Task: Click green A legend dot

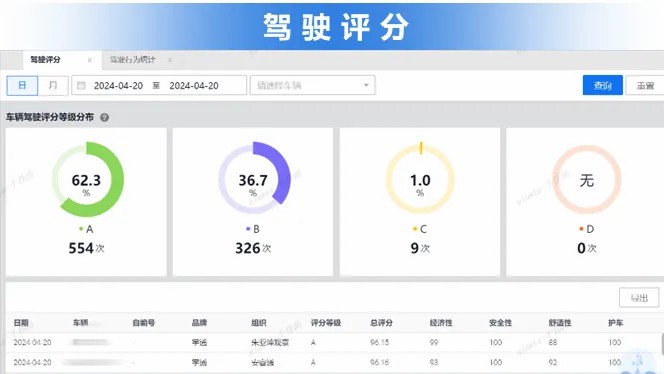Action: (x=81, y=229)
